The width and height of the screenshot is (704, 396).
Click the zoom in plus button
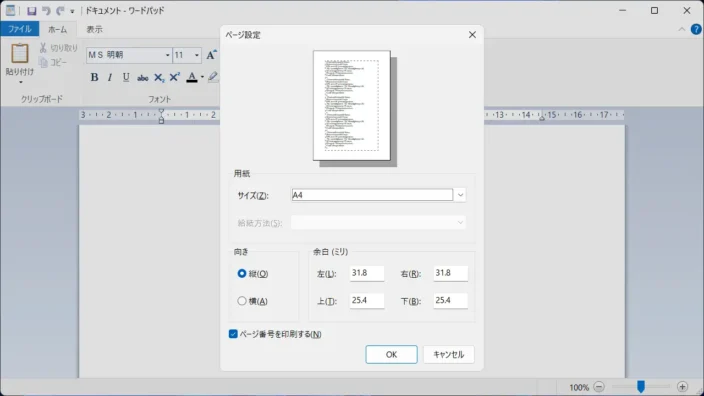682,387
